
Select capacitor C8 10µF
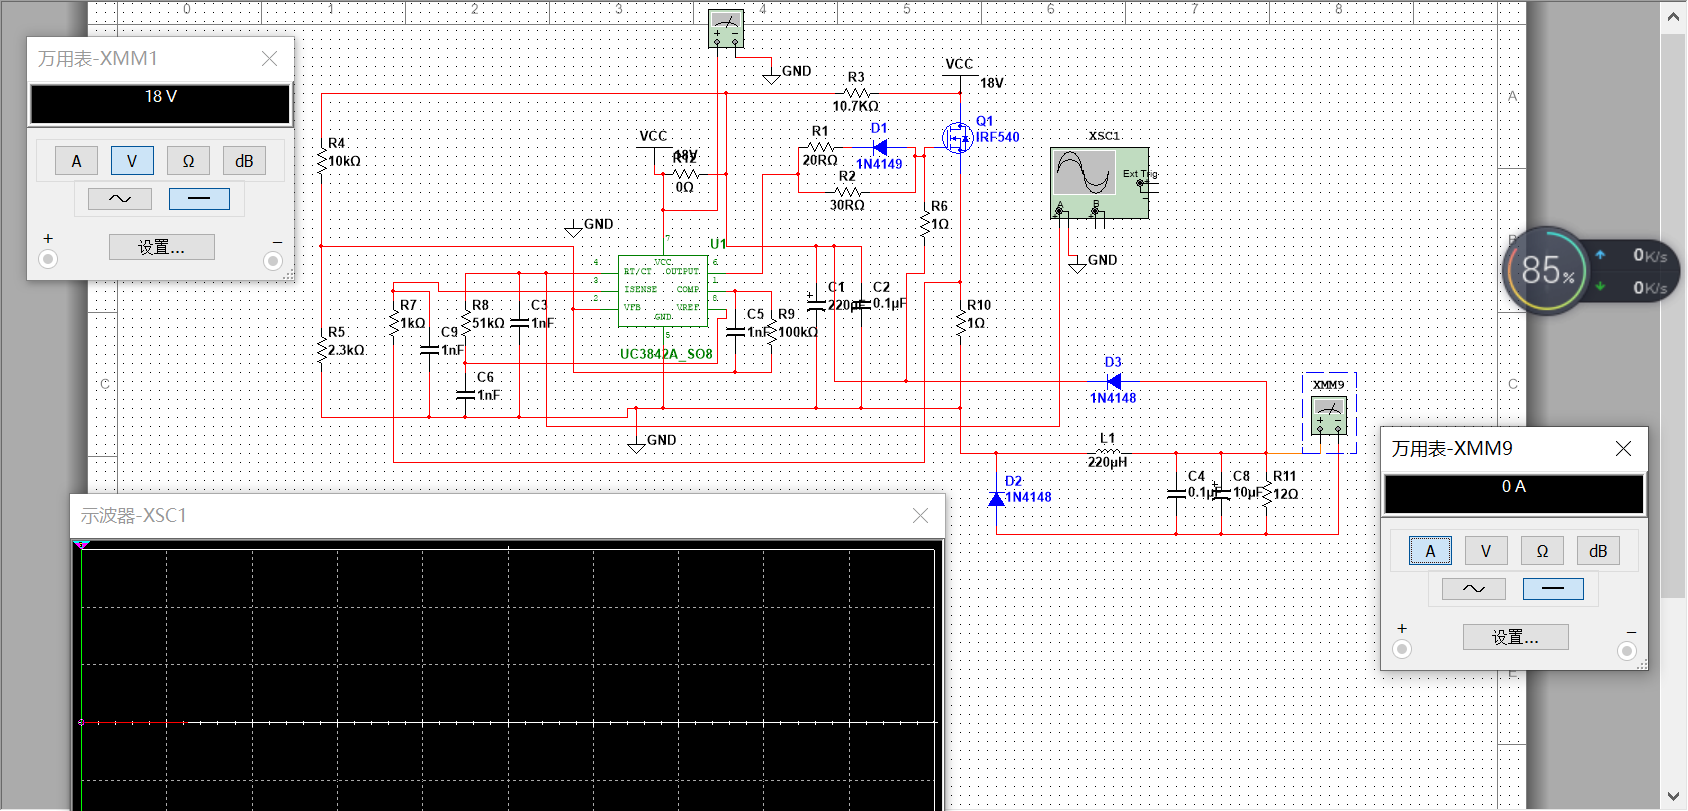(1221, 492)
